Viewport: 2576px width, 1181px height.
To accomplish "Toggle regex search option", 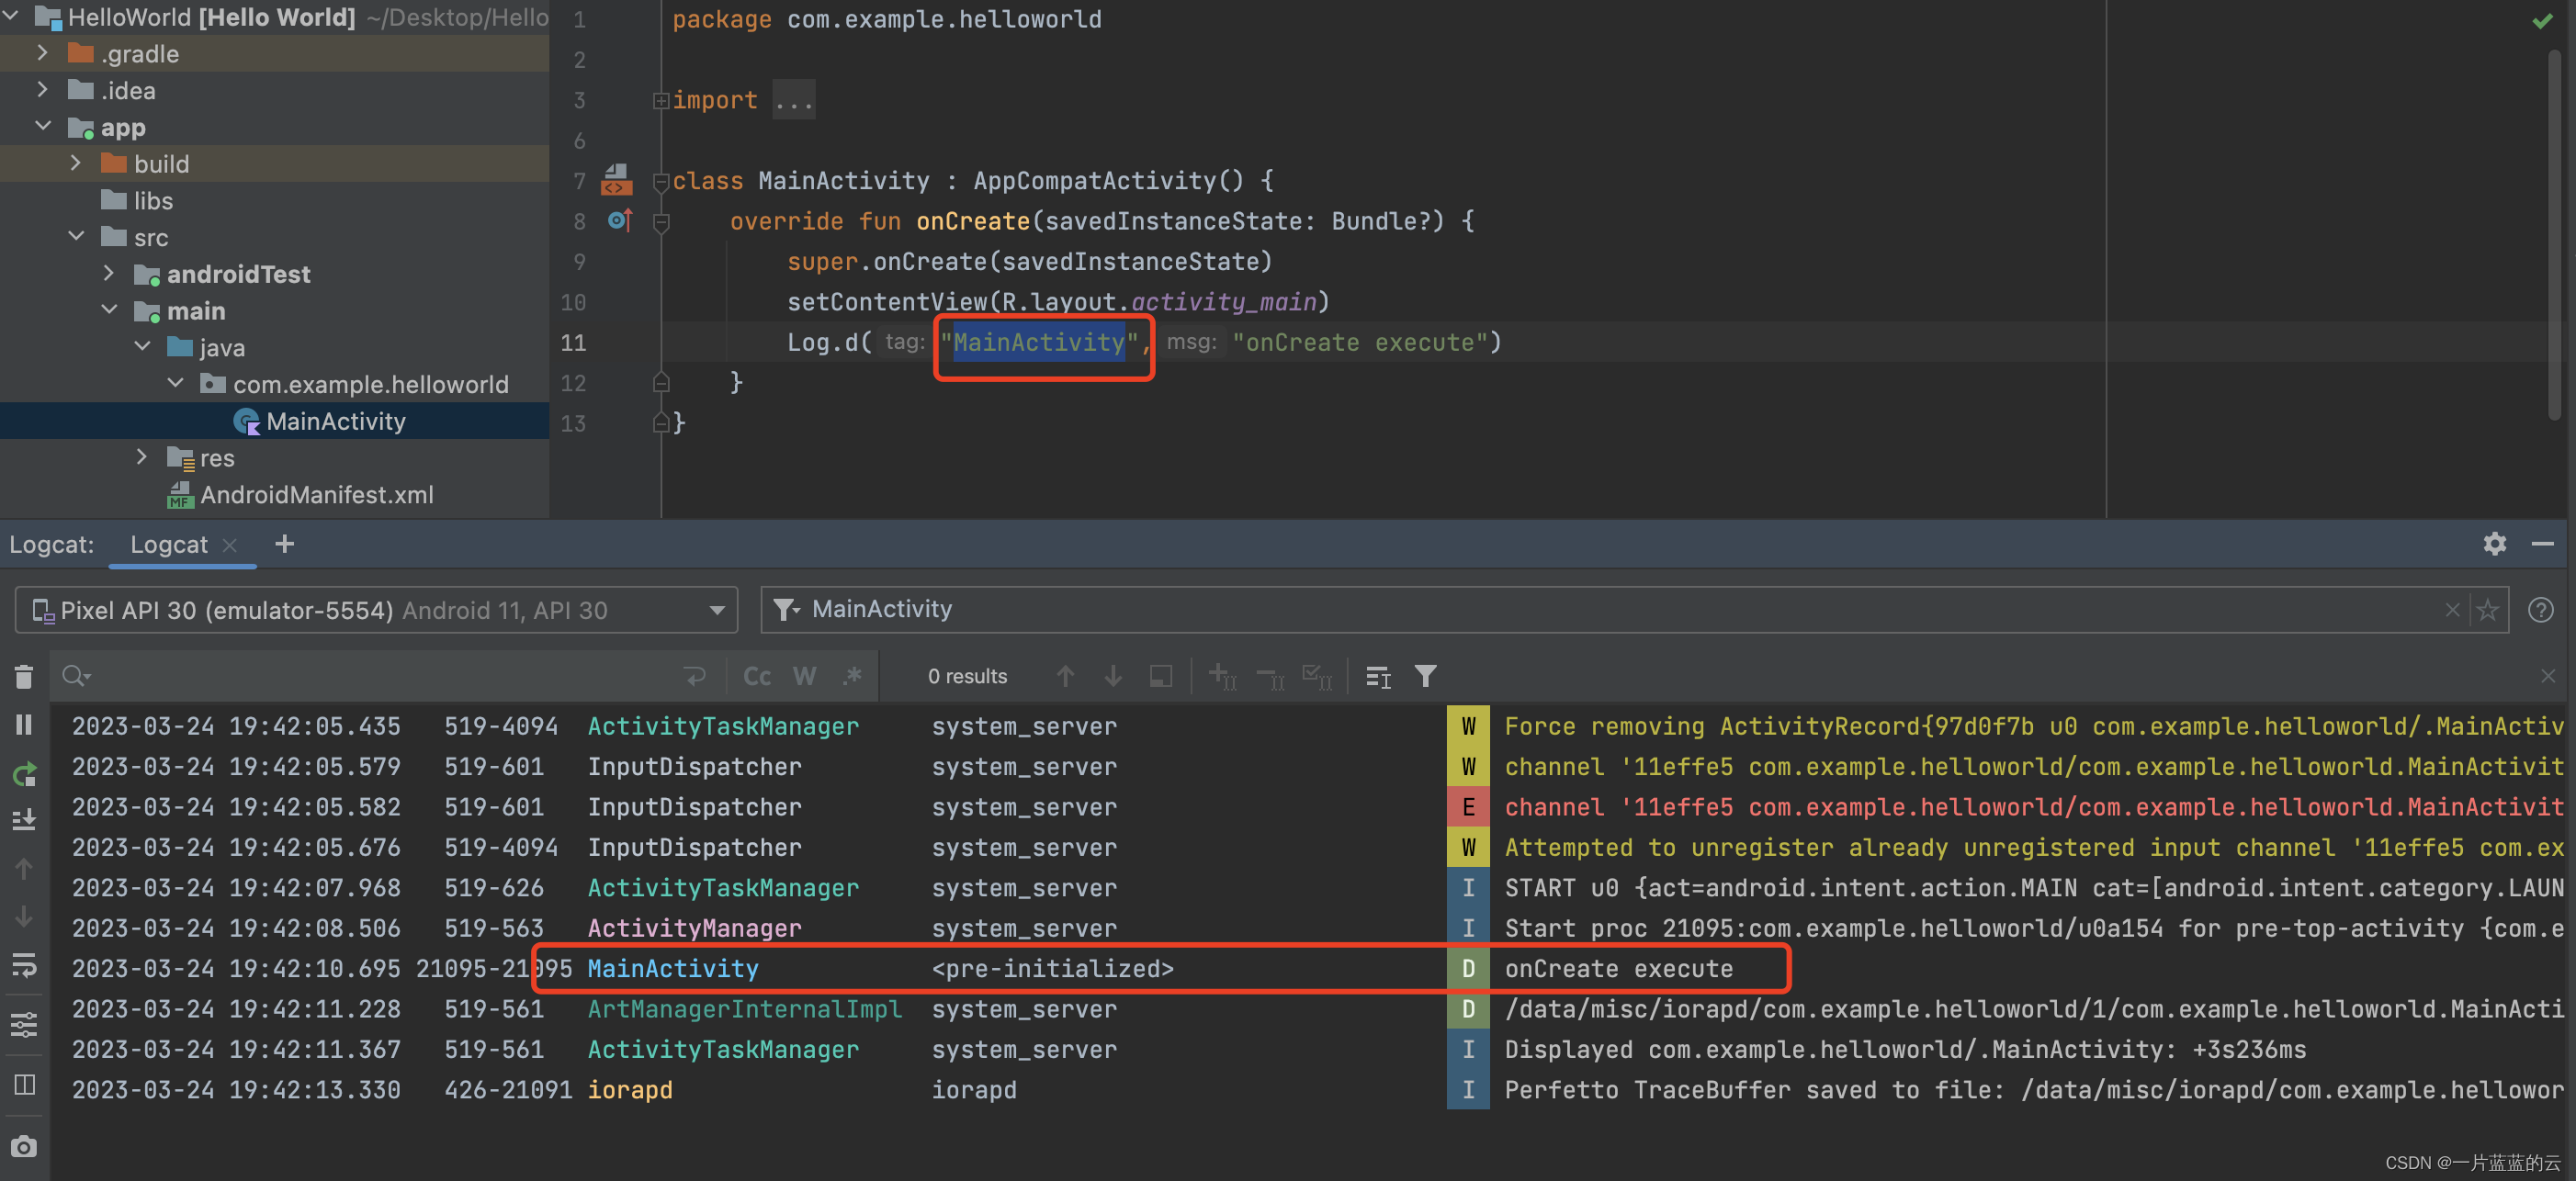I will coord(851,677).
